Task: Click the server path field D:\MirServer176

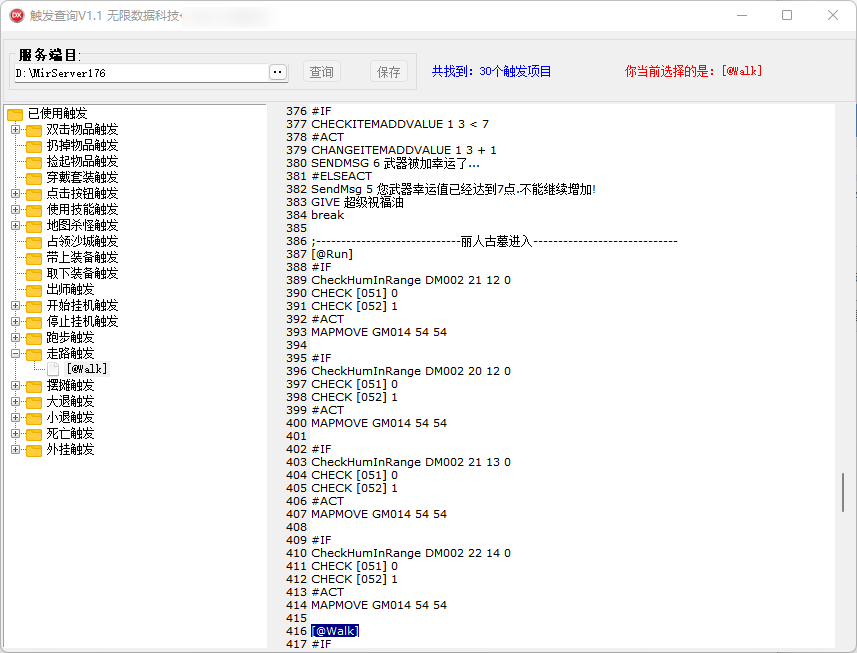Action: coord(142,73)
